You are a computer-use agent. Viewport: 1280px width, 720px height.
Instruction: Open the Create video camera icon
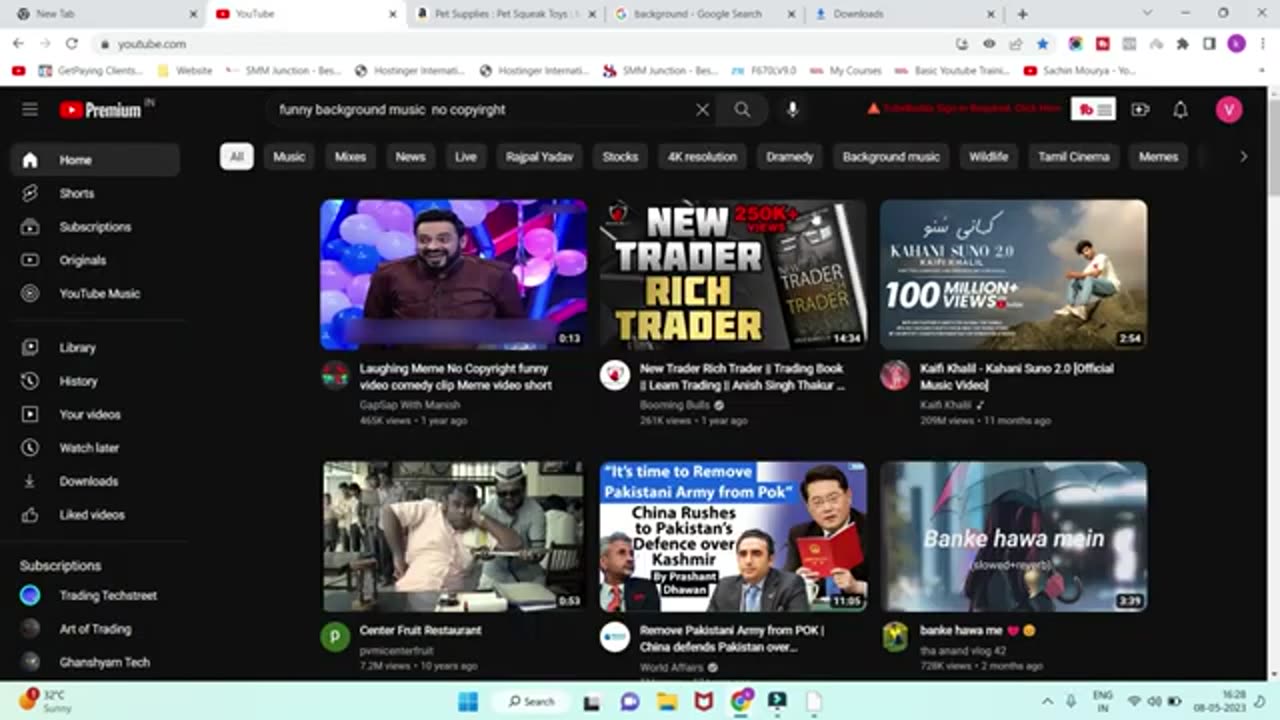(x=1140, y=110)
